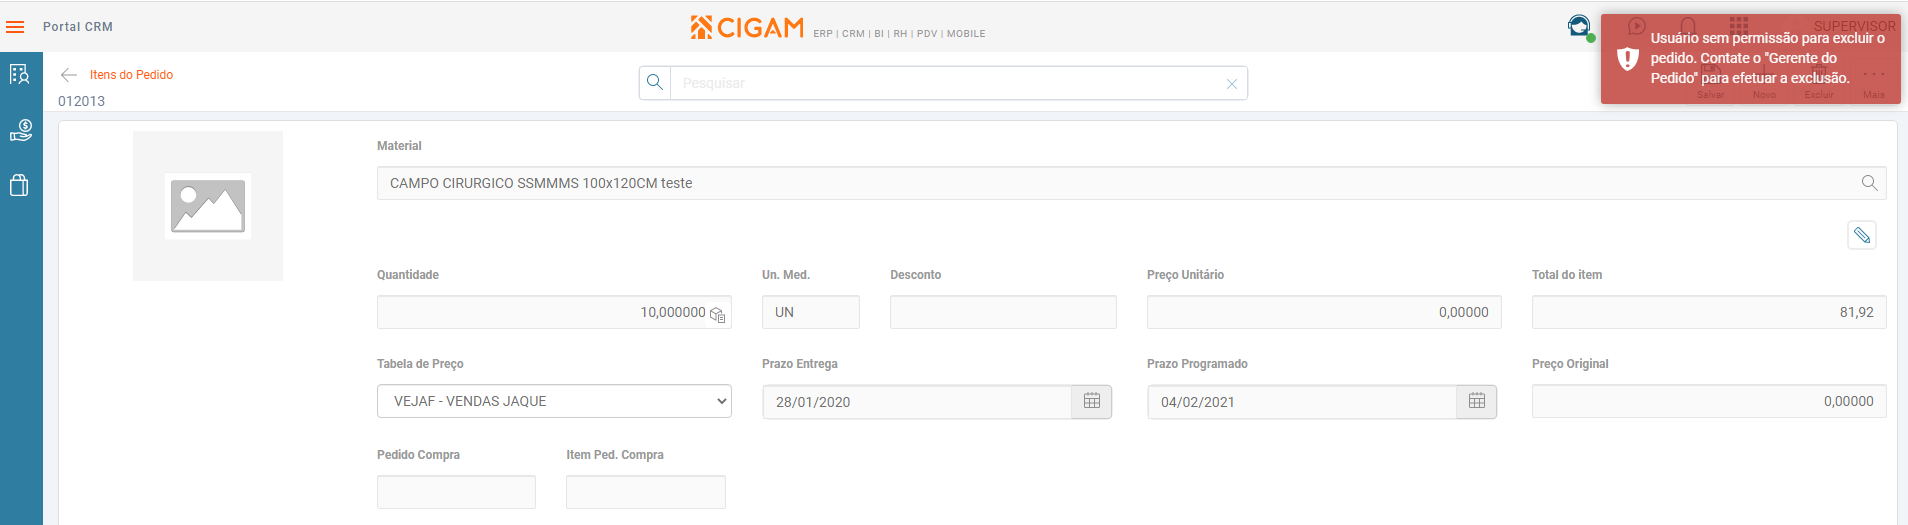Click the Portal CRM title
The image size is (1908, 525).
pyautogui.click(x=78, y=27)
